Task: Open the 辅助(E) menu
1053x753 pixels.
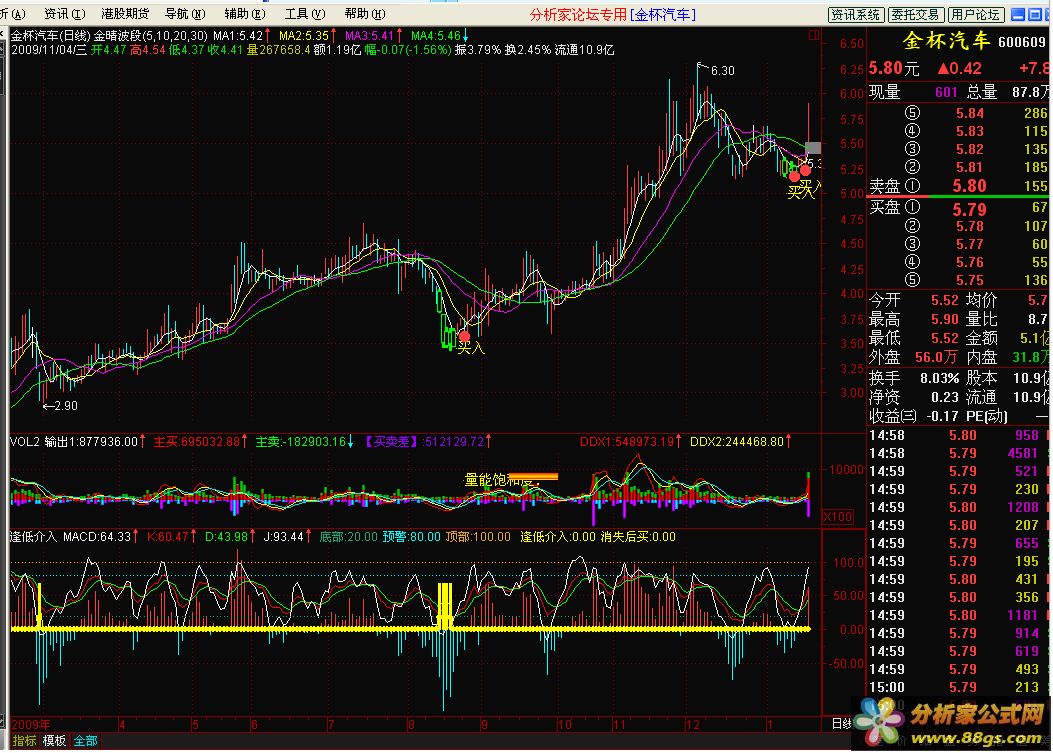Action: (244, 13)
